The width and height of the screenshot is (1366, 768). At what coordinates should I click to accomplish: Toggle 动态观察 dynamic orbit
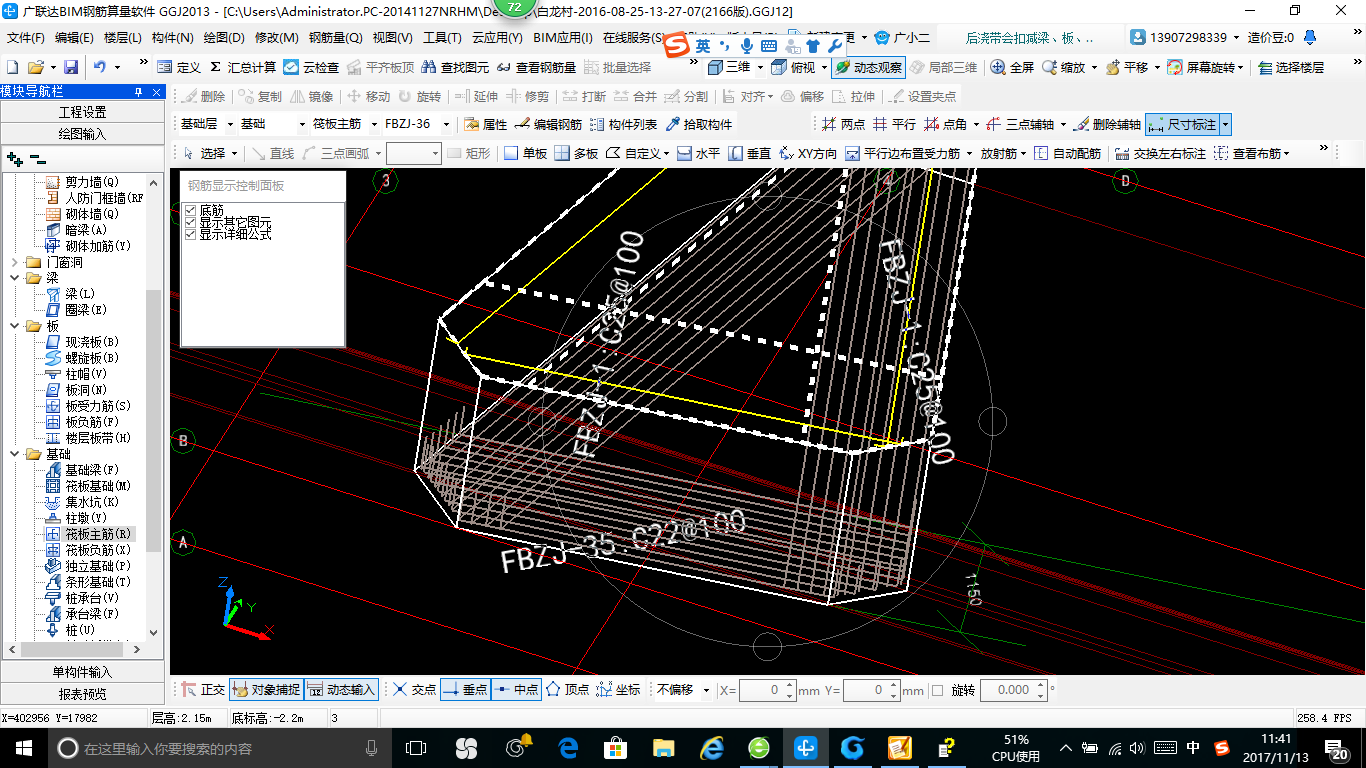pos(868,67)
